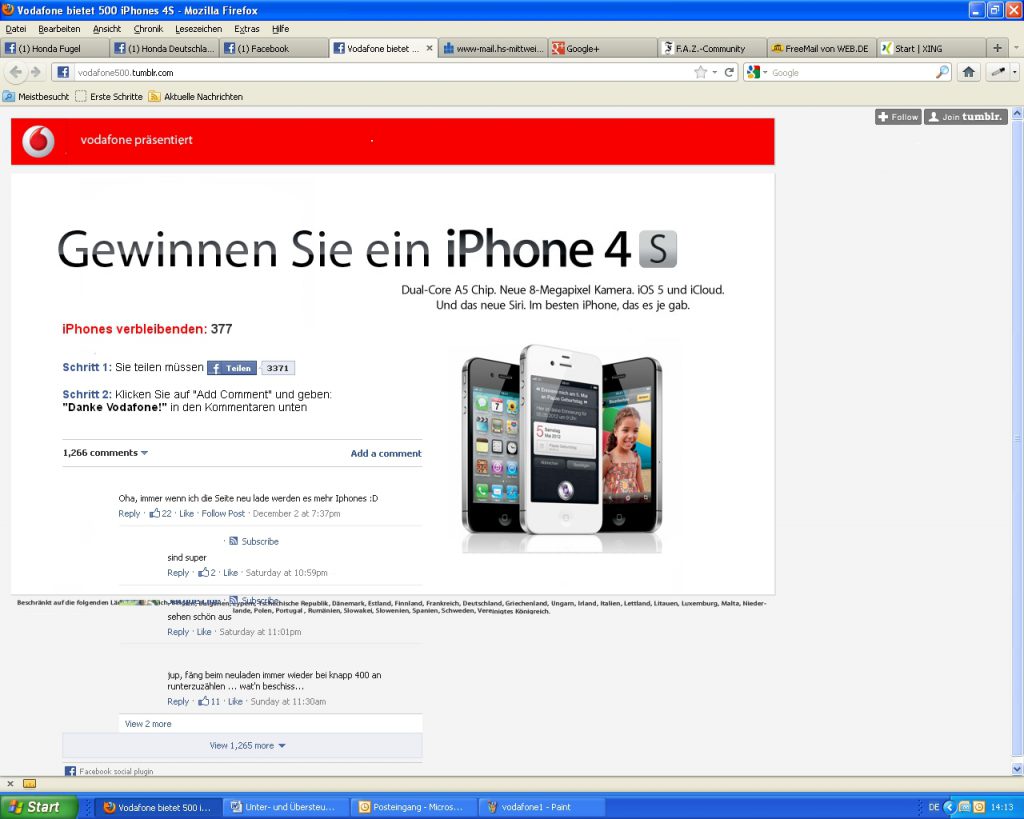Switch to Posteingang - Microsoft Outlook taskbar item
Screen dimensions: 1024x819
point(413,807)
